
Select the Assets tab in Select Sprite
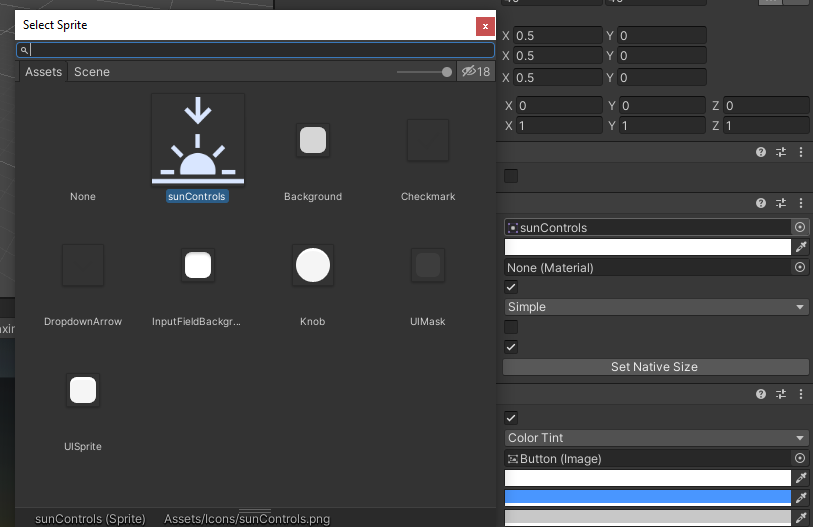(x=43, y=72)
